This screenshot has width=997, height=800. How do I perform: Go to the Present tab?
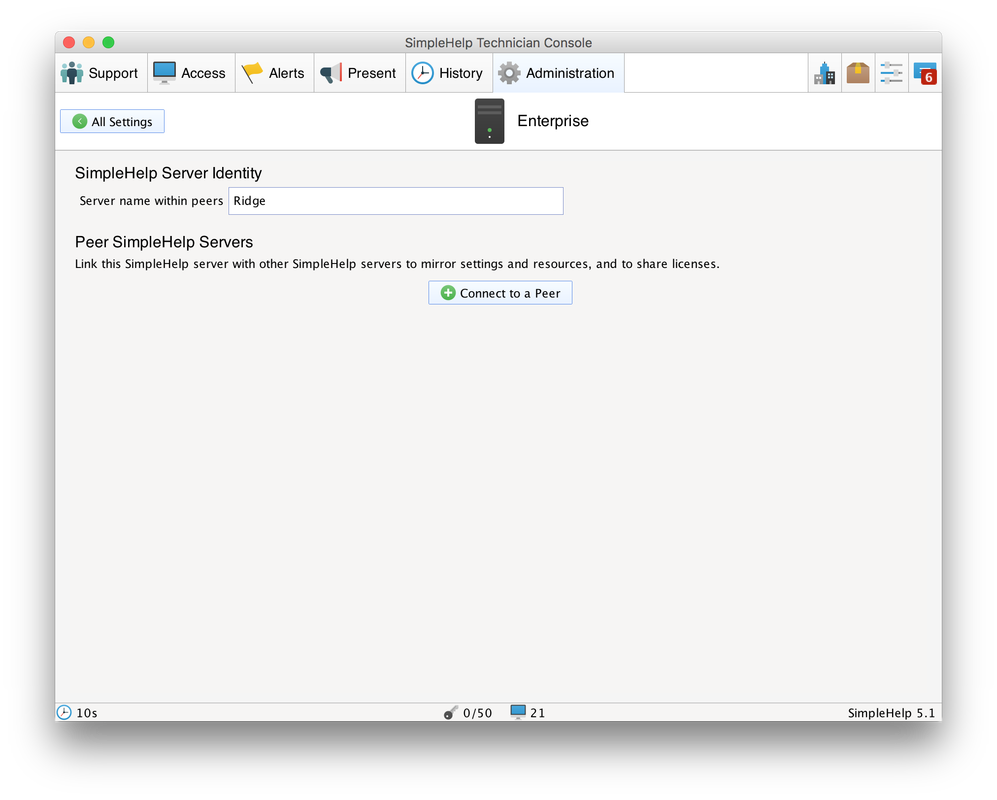359,73
